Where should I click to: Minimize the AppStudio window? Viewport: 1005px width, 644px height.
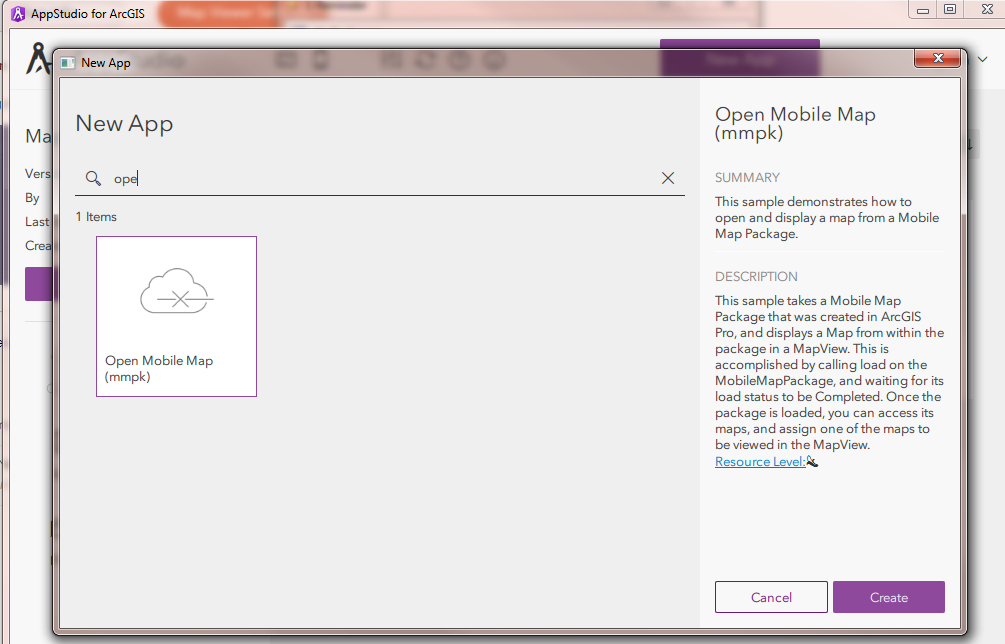(x=923, y=10)
